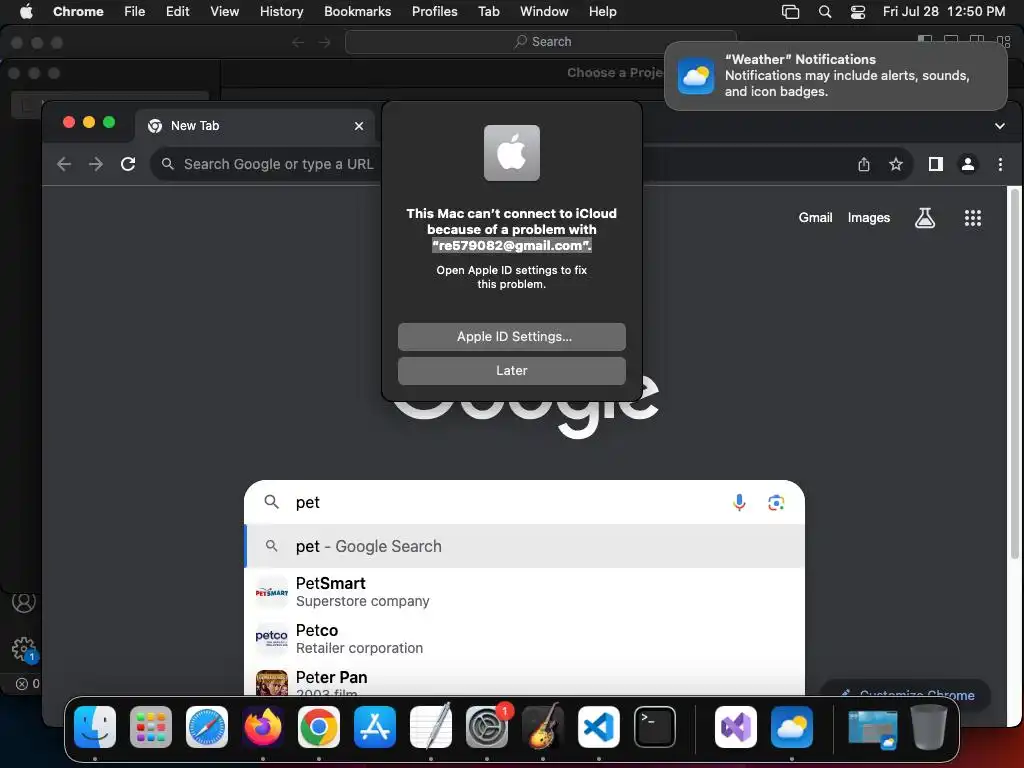This screenshot has height=768, width=1024.
Task: Open the Profiles menu
Action: (434, 12)
